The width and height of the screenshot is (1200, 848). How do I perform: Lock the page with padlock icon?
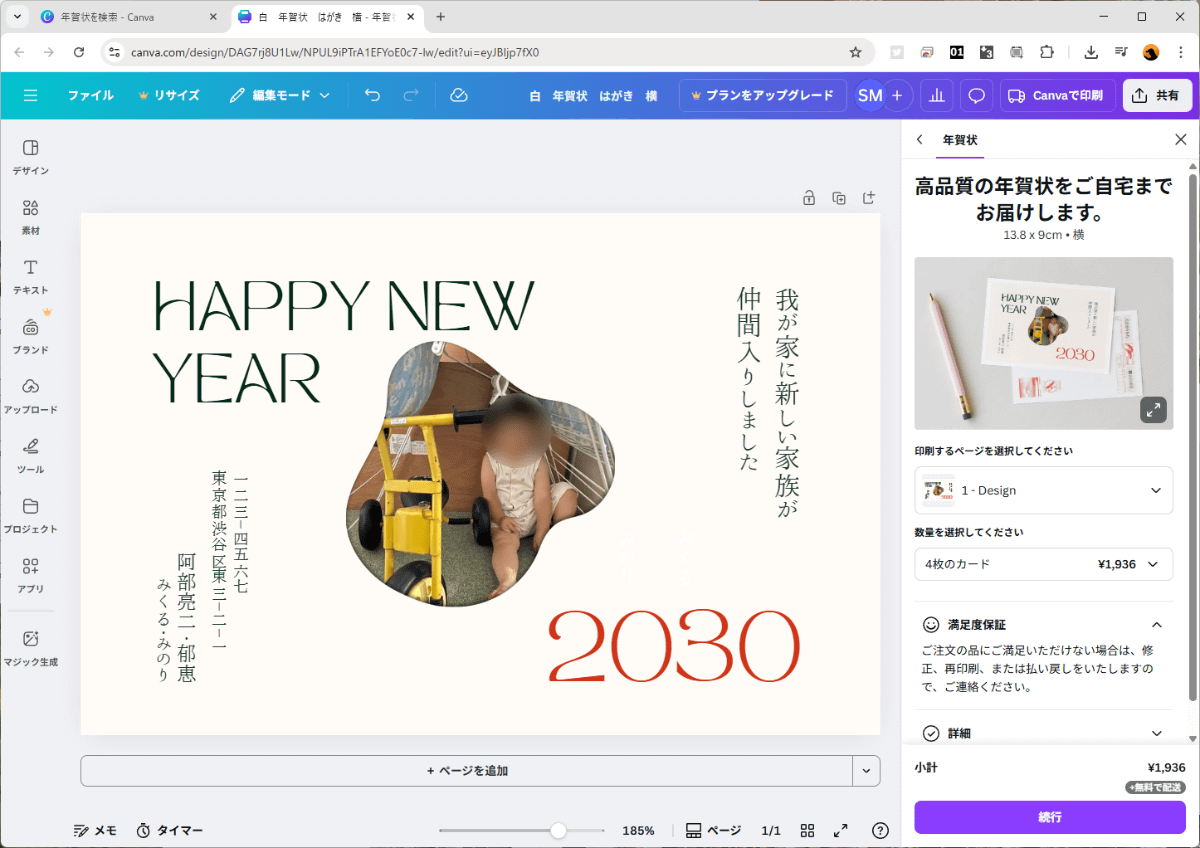point(809,198)
